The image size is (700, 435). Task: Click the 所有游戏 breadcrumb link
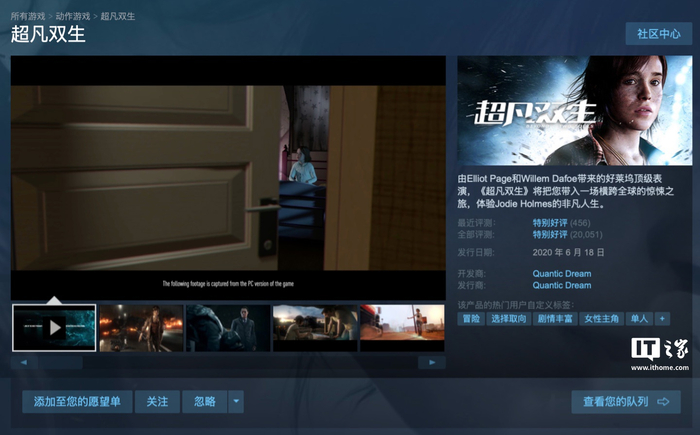tap(28, 17)
